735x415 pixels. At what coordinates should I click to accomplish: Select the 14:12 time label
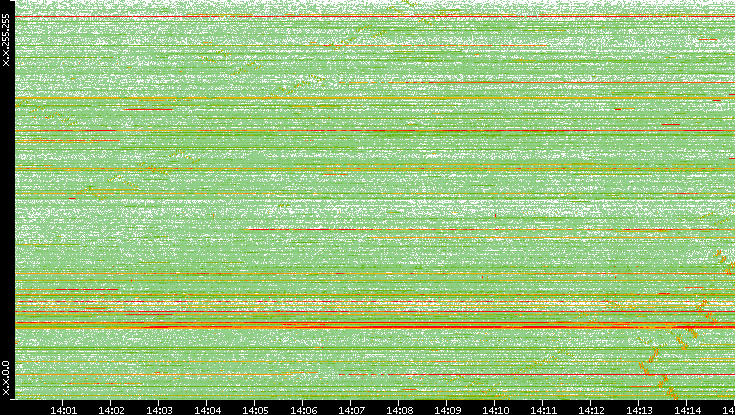[x=591, y=409]
